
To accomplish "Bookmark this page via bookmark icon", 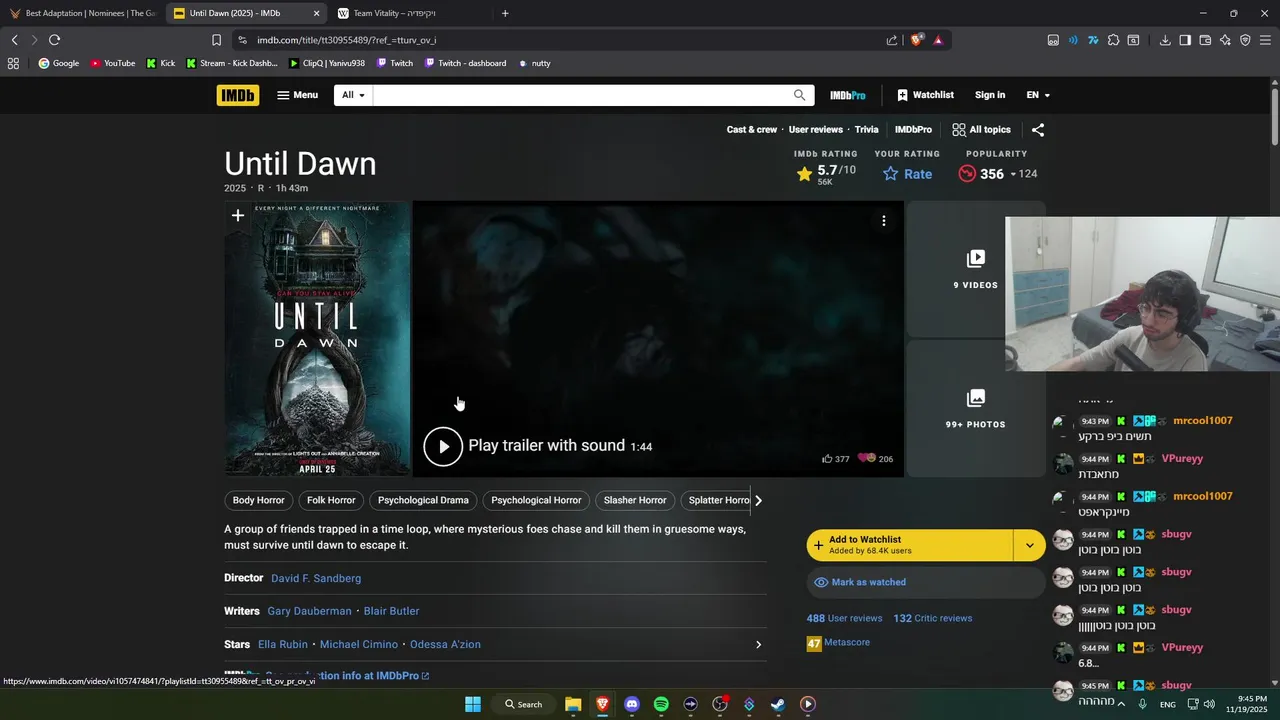I will pyautogui.click(x=216, y=40).
